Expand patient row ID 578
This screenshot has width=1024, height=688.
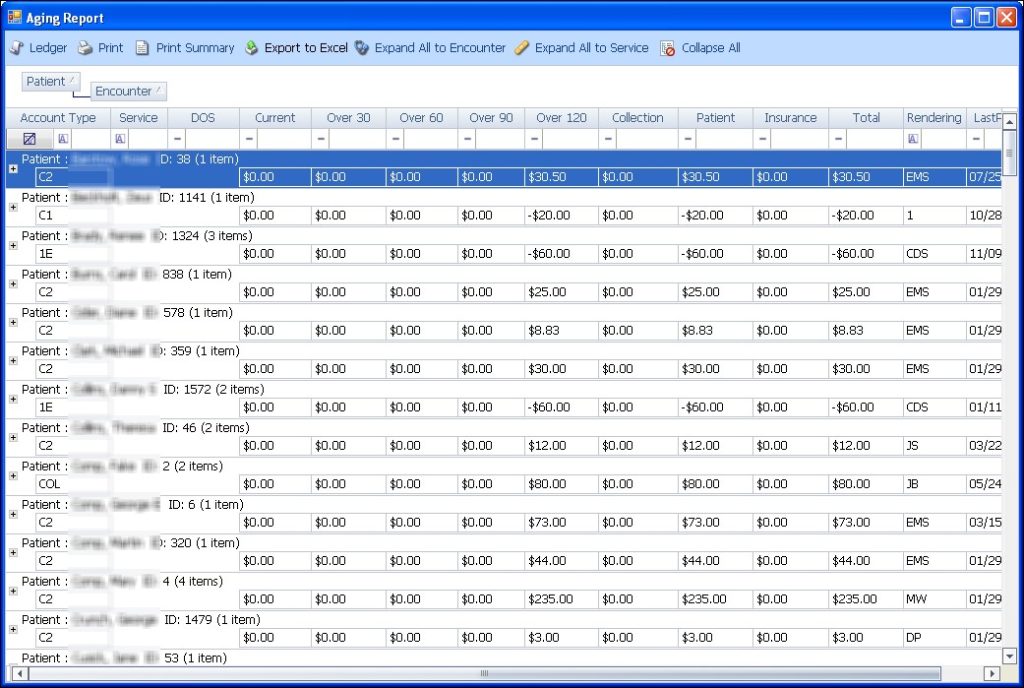(13, 322)
